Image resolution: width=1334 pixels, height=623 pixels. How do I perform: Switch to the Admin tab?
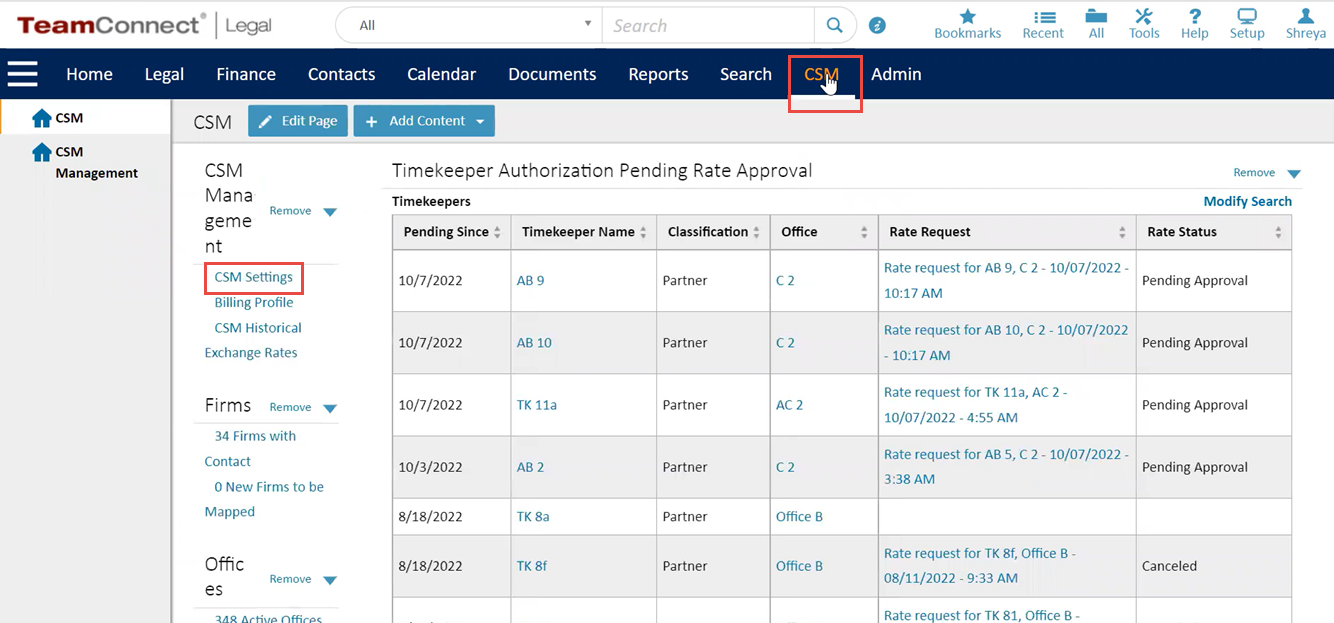[895, 74]
